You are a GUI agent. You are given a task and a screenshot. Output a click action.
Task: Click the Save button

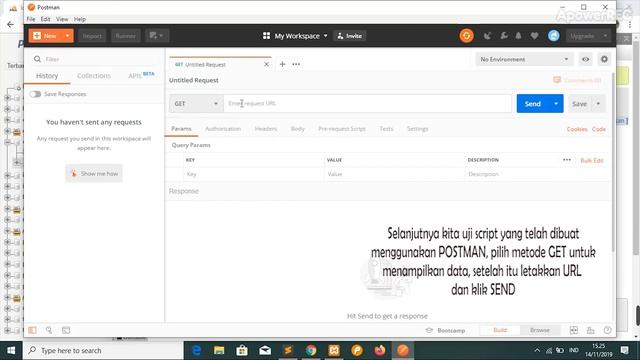pyautogui.click(x=580, y=104)
